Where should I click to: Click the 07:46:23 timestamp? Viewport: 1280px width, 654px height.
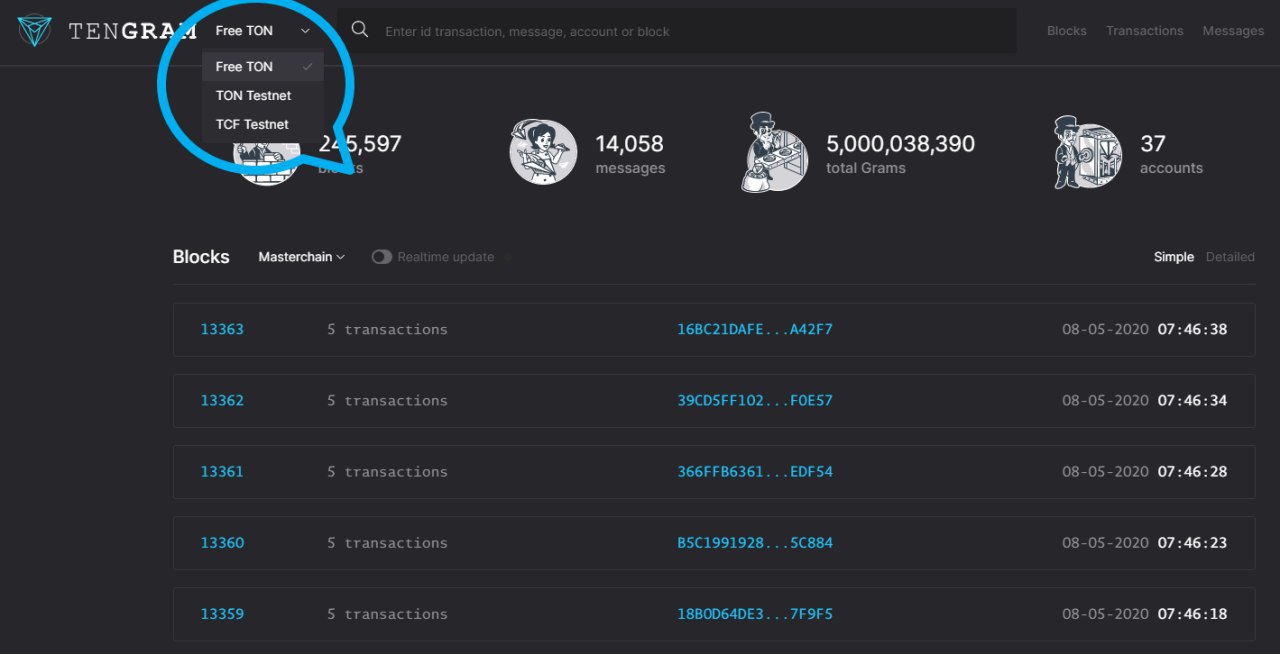(1192, 542)
